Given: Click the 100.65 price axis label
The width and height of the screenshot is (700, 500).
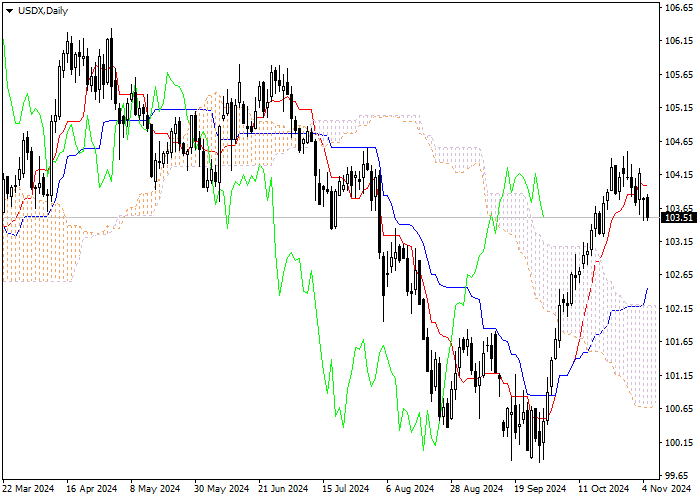Looking at the screenshot, I should [679, 409].
